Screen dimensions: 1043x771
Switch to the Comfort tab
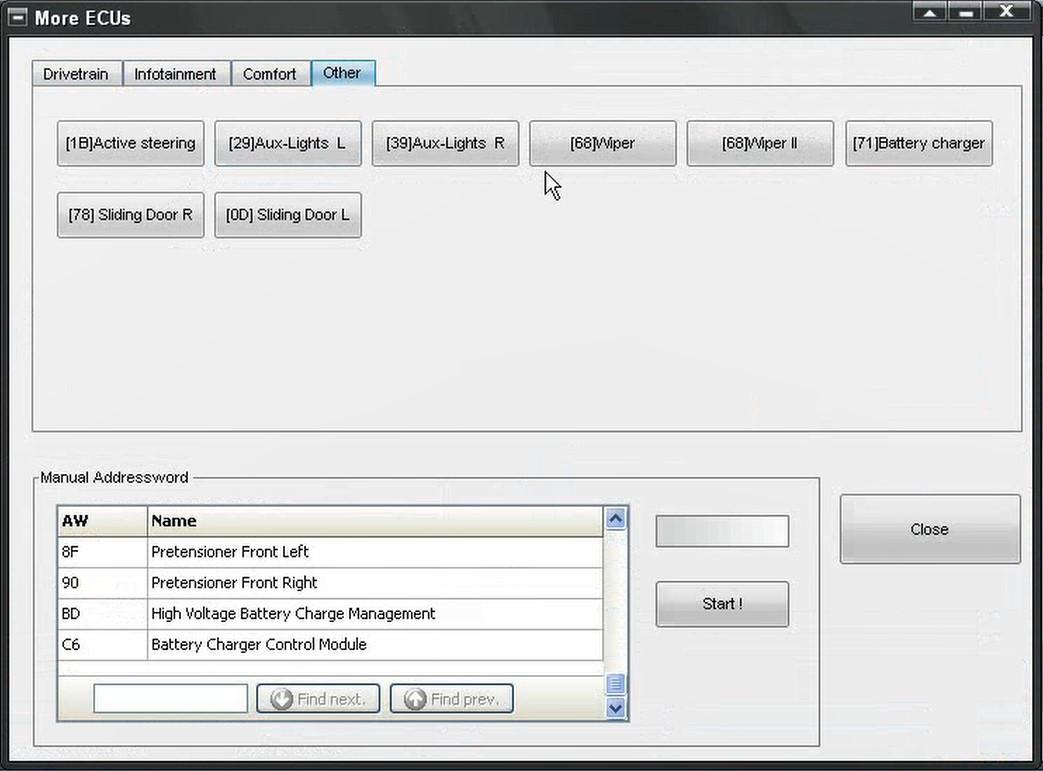(x=269, y=74)
